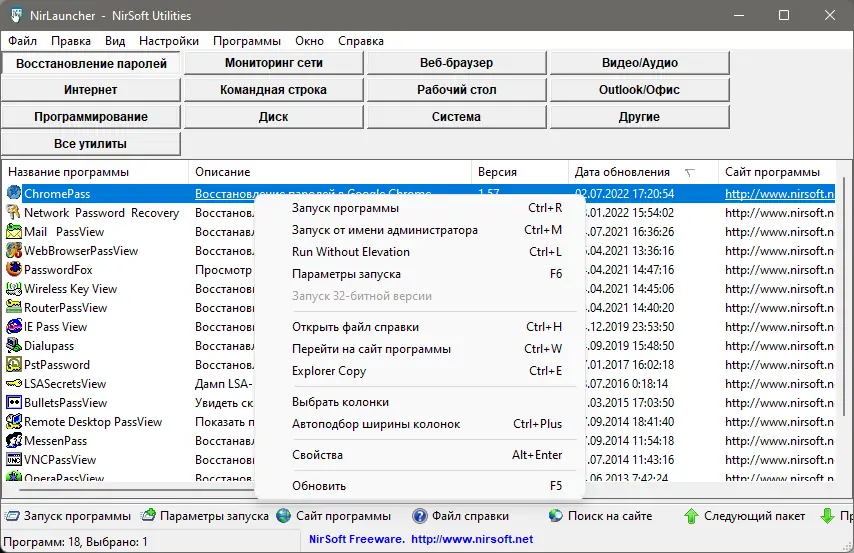The width and height of the screenshot is (854, 553).
Task: Open the Настройки menu
Action: [x=169, y=41]
